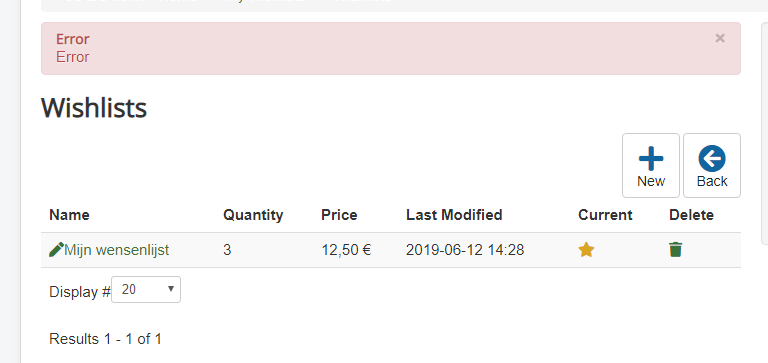768x363 pixels.
Task: Toggle the gold star in Current column
Action: click(x=586, y=250)
